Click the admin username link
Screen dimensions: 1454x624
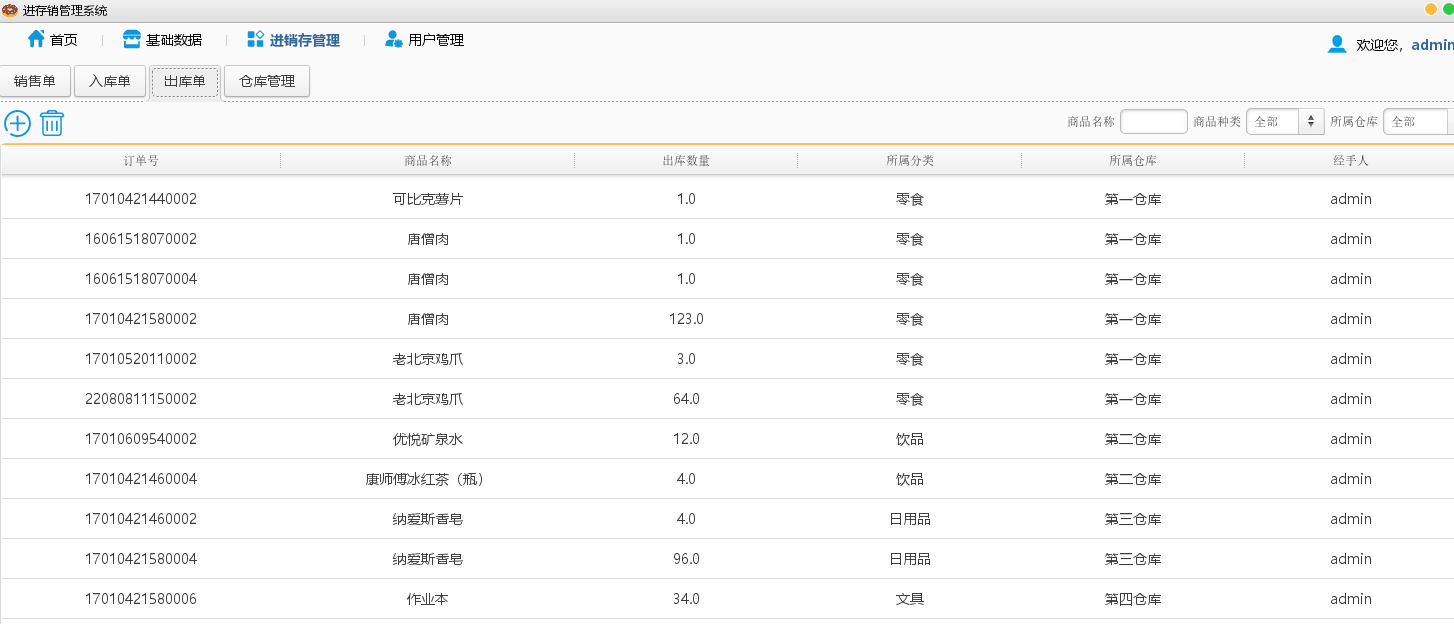[1432, 45]
